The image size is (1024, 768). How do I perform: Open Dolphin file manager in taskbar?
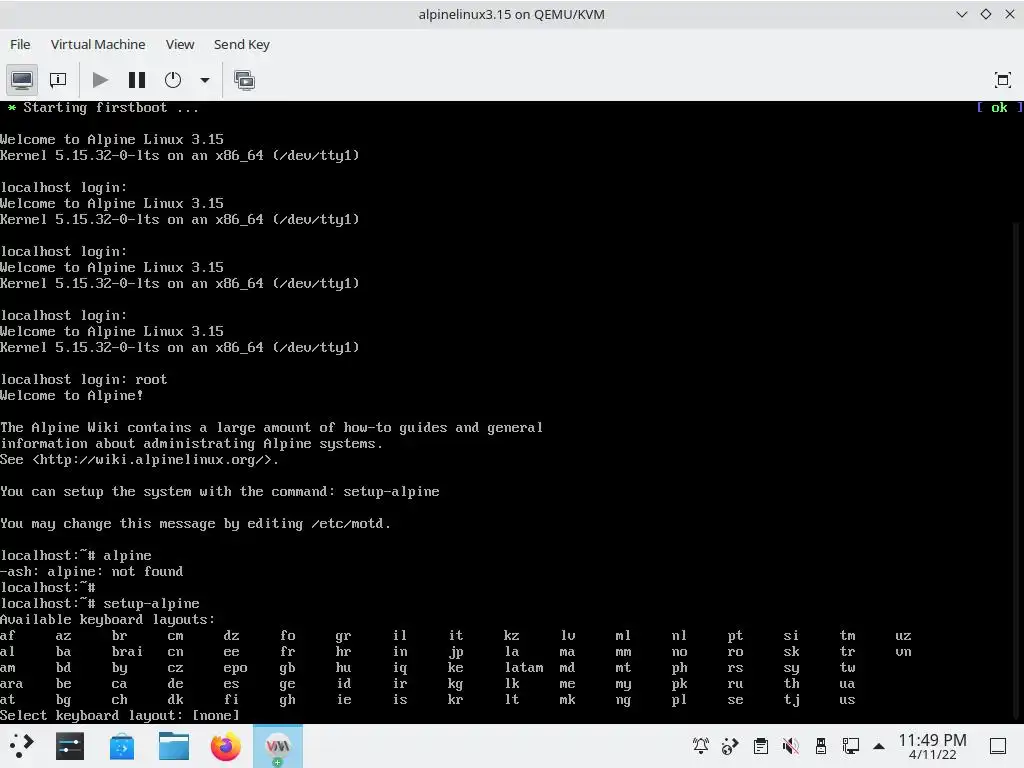click(174, 746)
